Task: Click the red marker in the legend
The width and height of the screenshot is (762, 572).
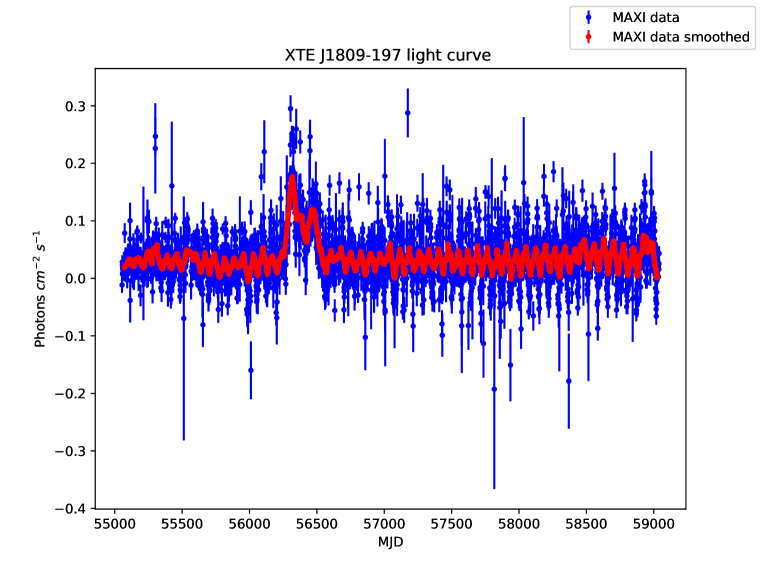Action: point(589,37)
